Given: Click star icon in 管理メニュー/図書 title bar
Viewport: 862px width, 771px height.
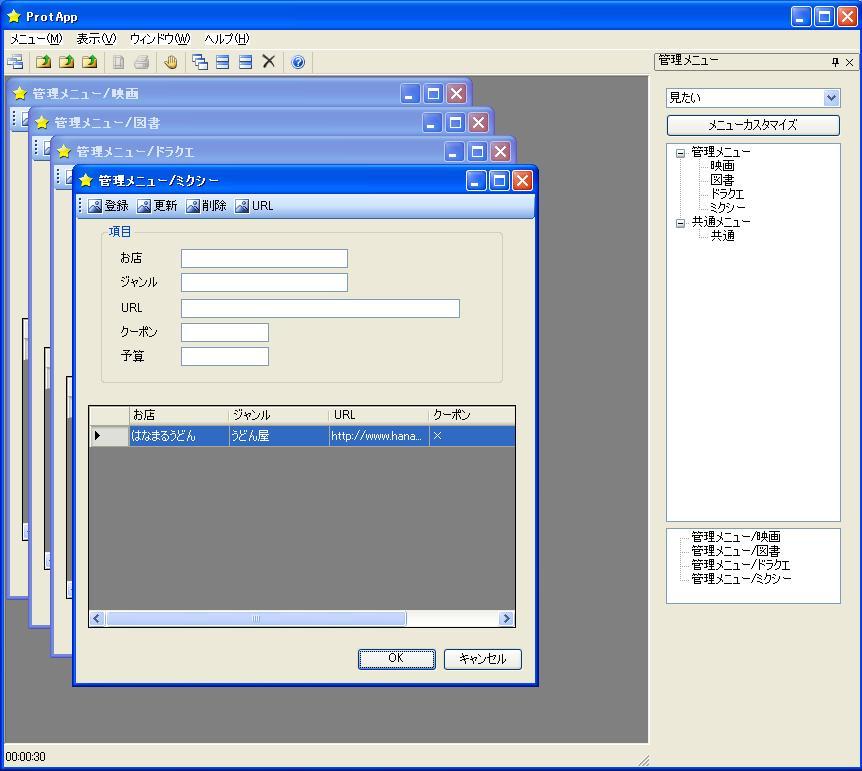Looking at the screenshot, I should pos(42,123).
